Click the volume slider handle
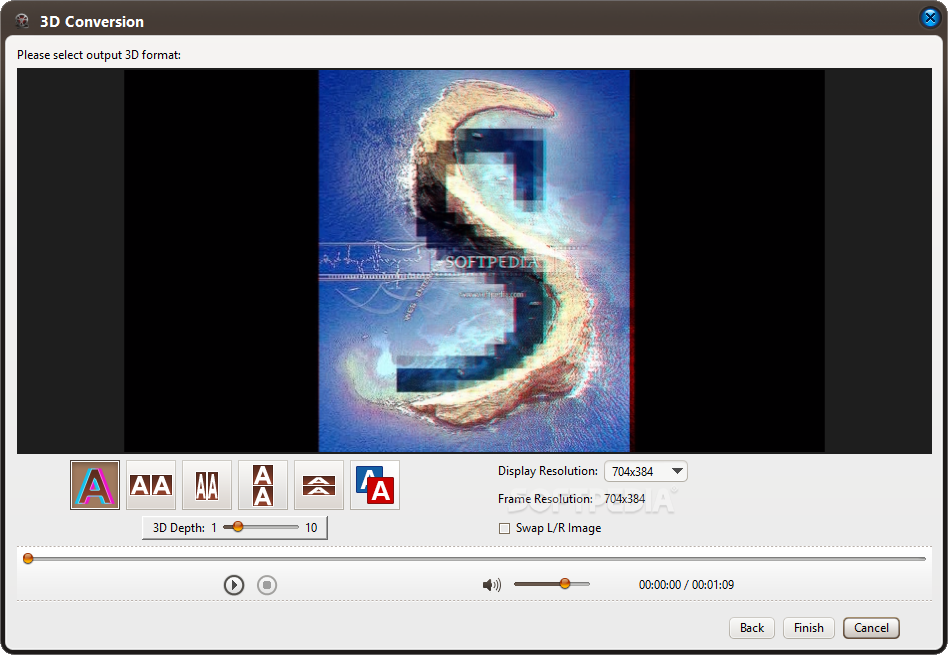The height and width of the screenshot is (655, 948). (565, 584)
